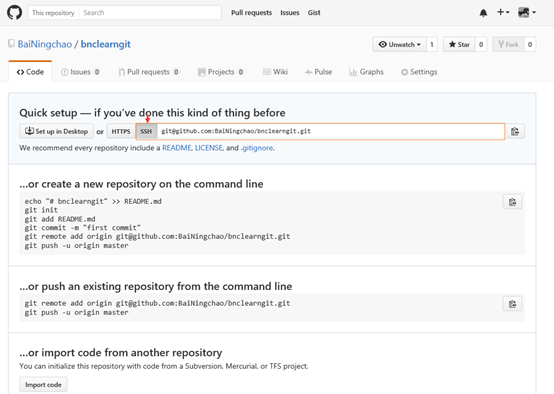Open the user avatar menu

(527, 12)
